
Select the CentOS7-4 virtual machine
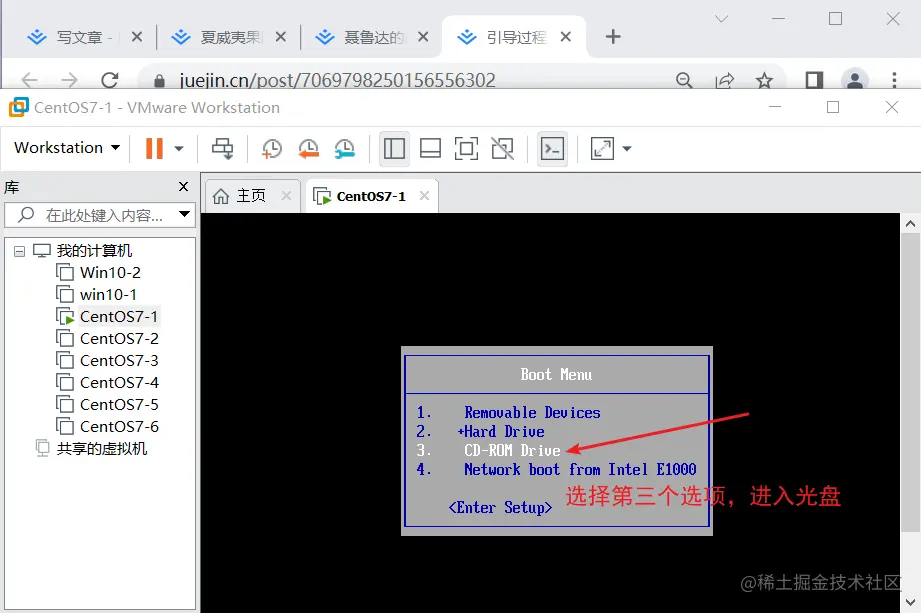tap(119, 382)
